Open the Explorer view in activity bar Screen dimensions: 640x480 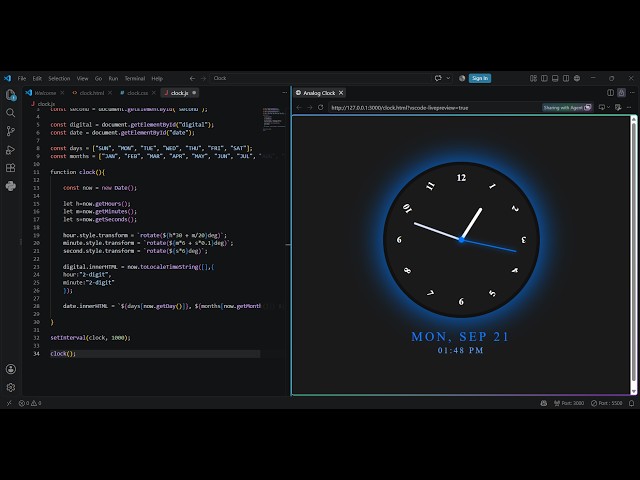pyautogui.click(x=11, y=95)
